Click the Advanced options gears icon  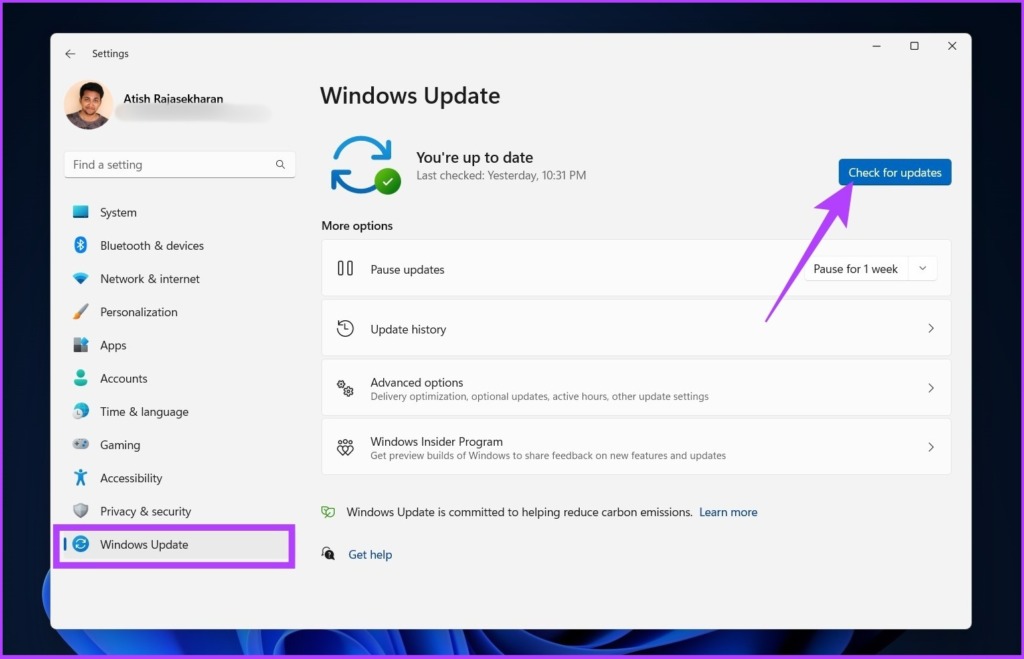(x=345, y=388)
